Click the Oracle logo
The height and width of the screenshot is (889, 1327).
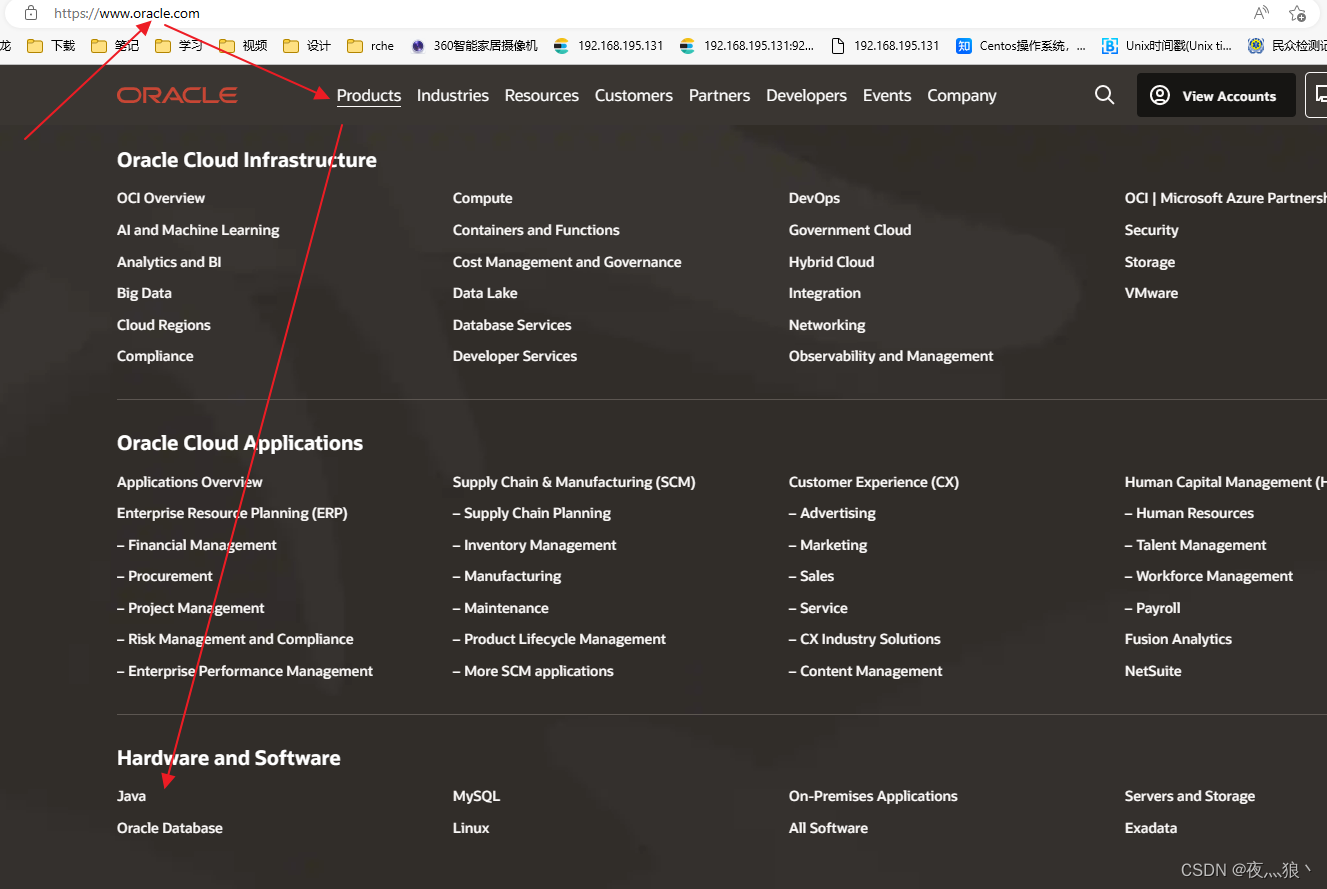pos(177,95)
